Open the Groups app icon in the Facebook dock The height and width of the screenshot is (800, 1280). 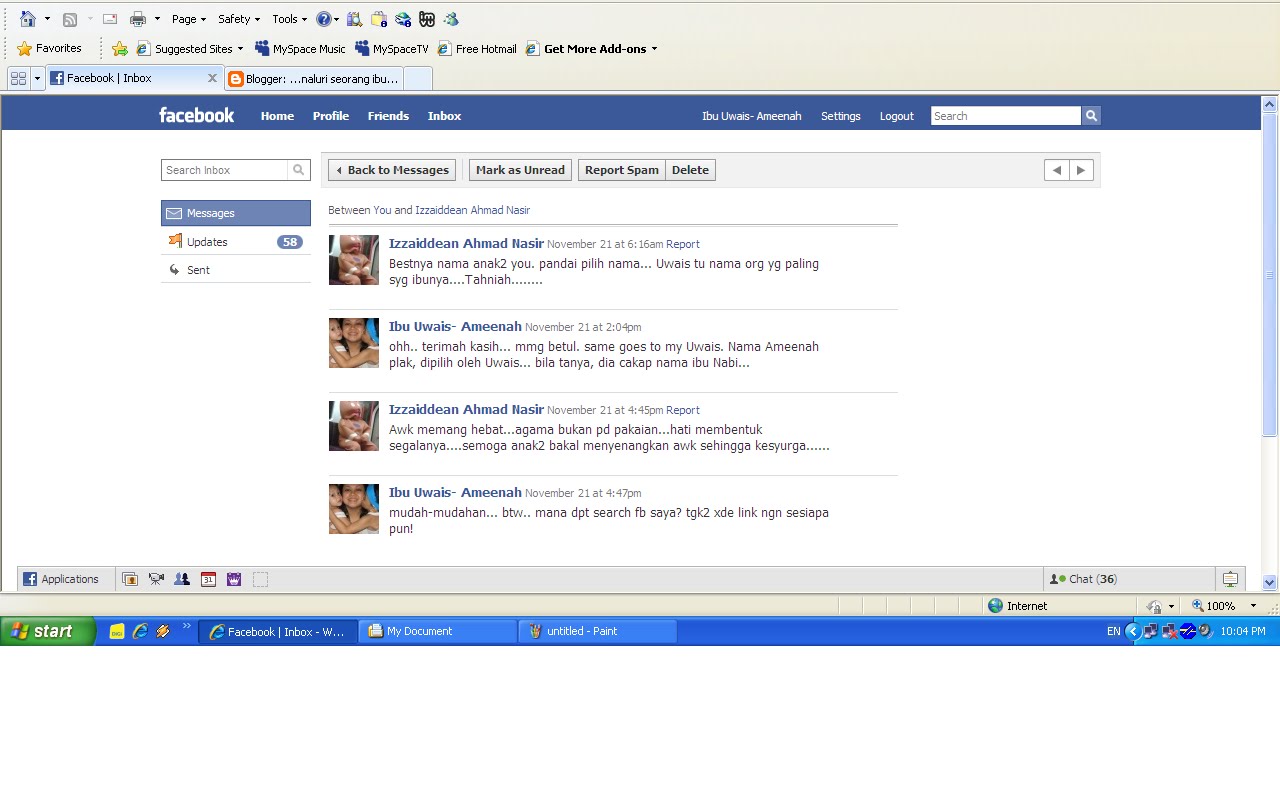182,579
